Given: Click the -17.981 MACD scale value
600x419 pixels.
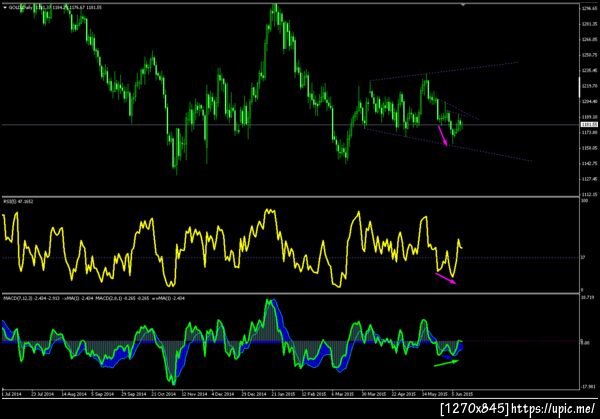Looking at the screenshot, I should 589,386.
